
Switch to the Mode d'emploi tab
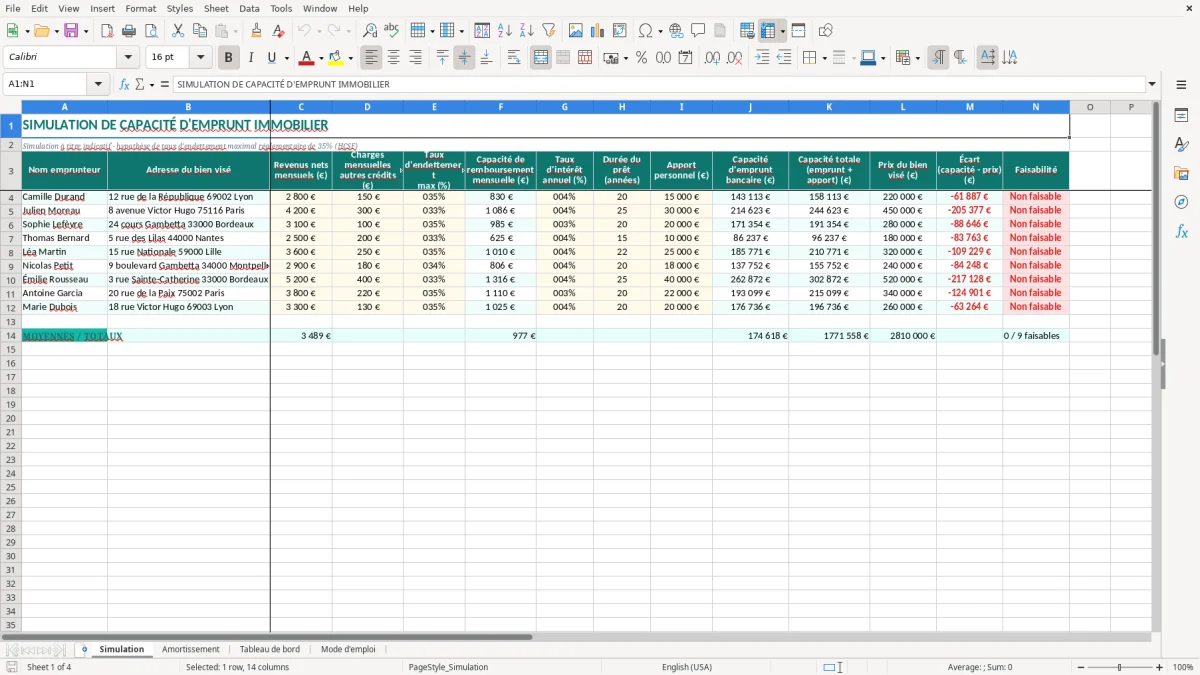pyautogui.click(x=348, y=649)
